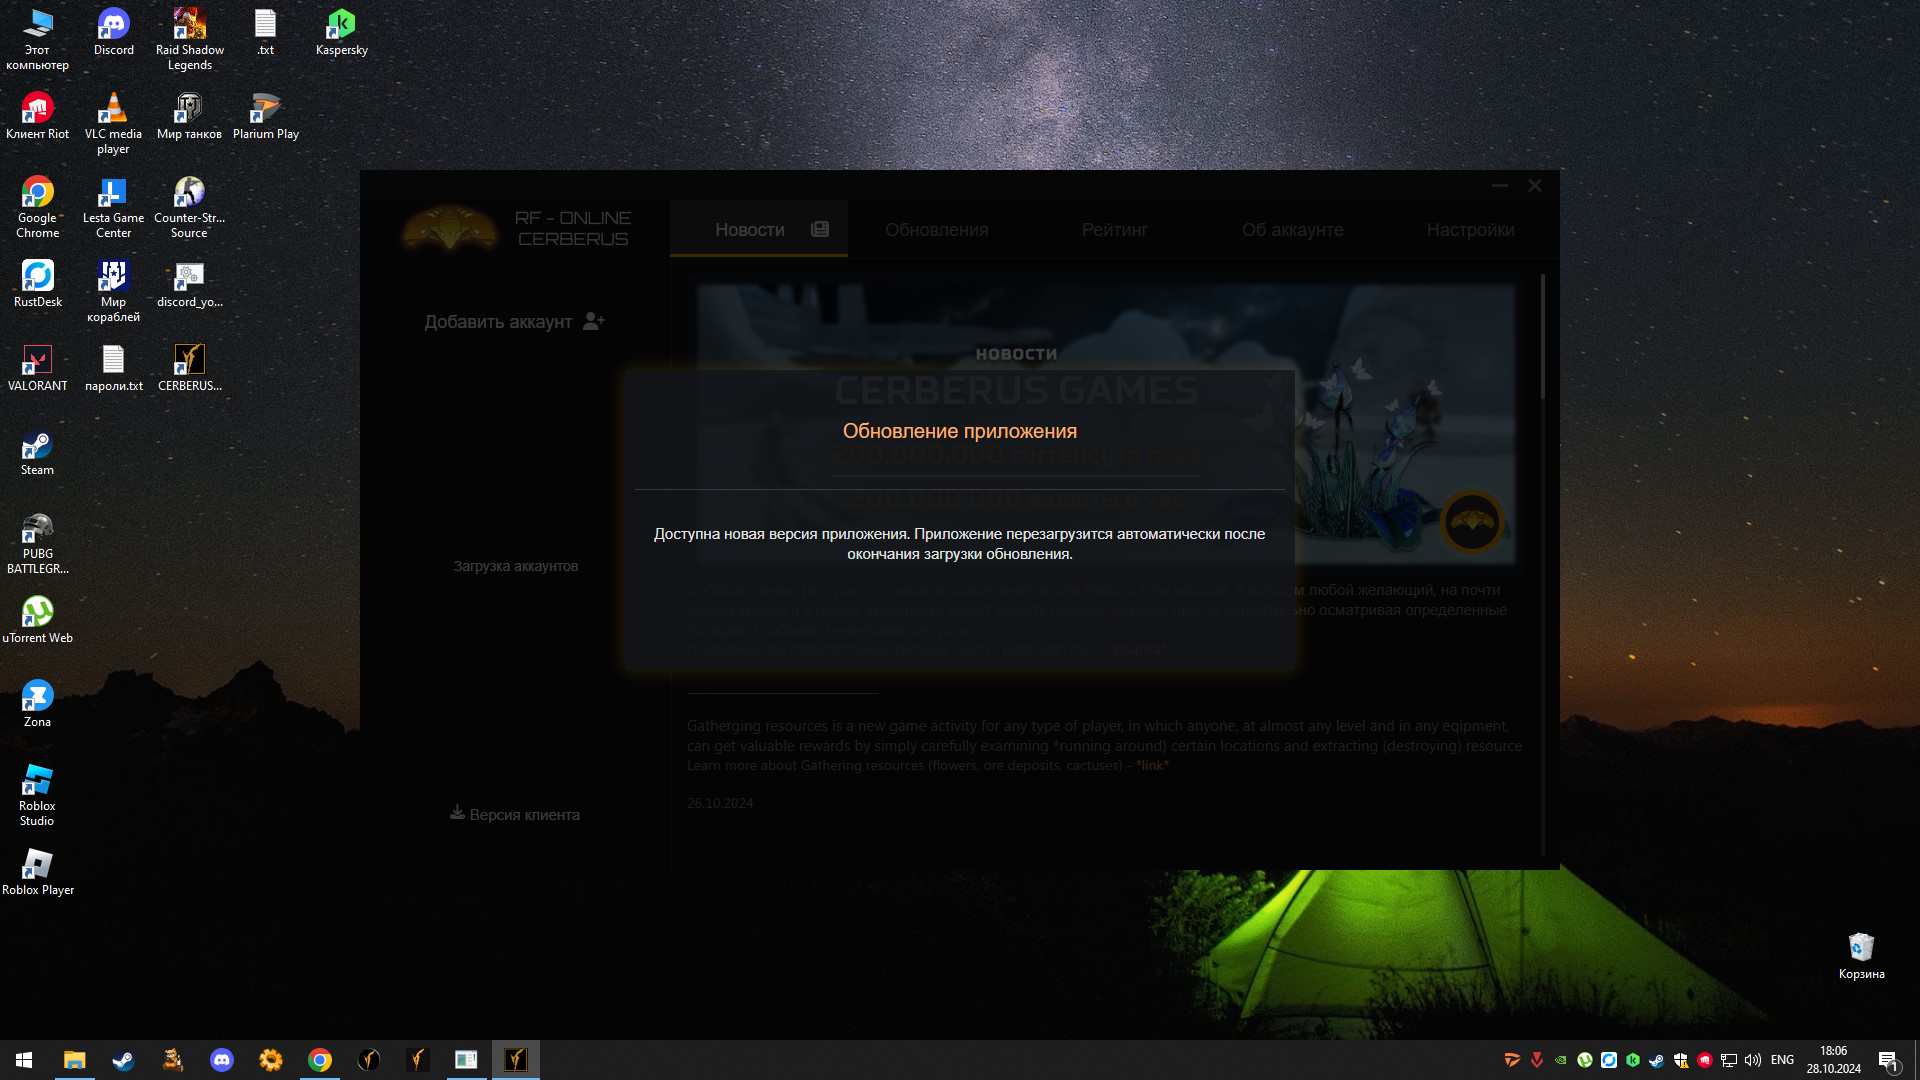Launch Lesta Game Center shortcut
The image size is (1920, 1080).
click(x=113, y=208)
